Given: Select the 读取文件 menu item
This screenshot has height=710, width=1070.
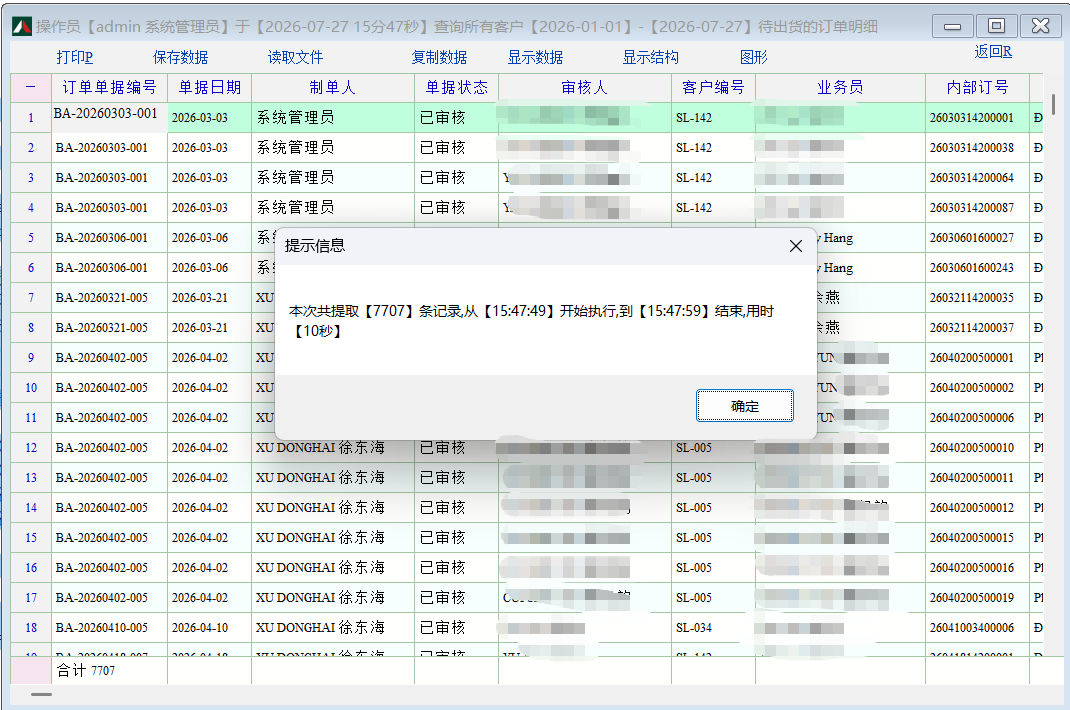Looking at the screenshot, I should (x=295, y=57).
